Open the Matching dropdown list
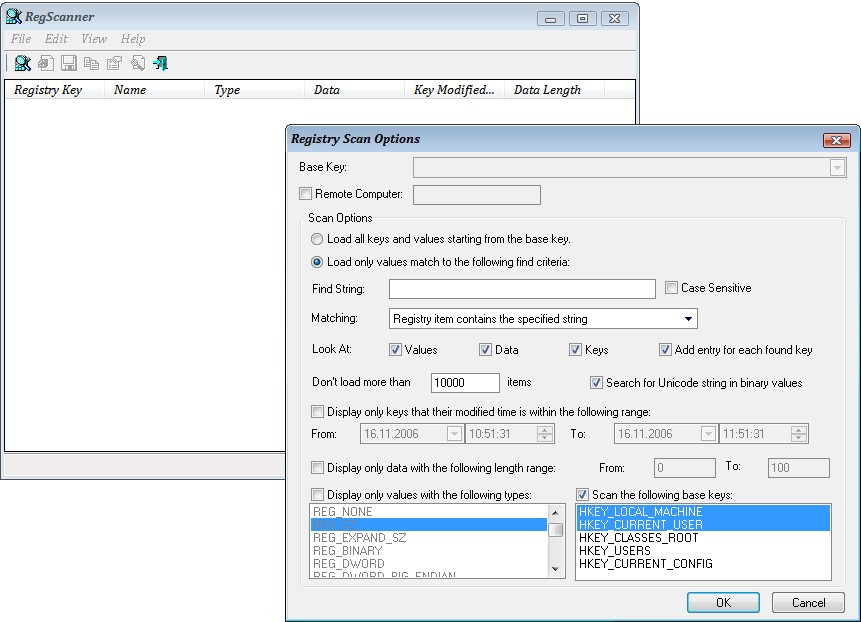The image size is (861, 622). coord(688,319)
